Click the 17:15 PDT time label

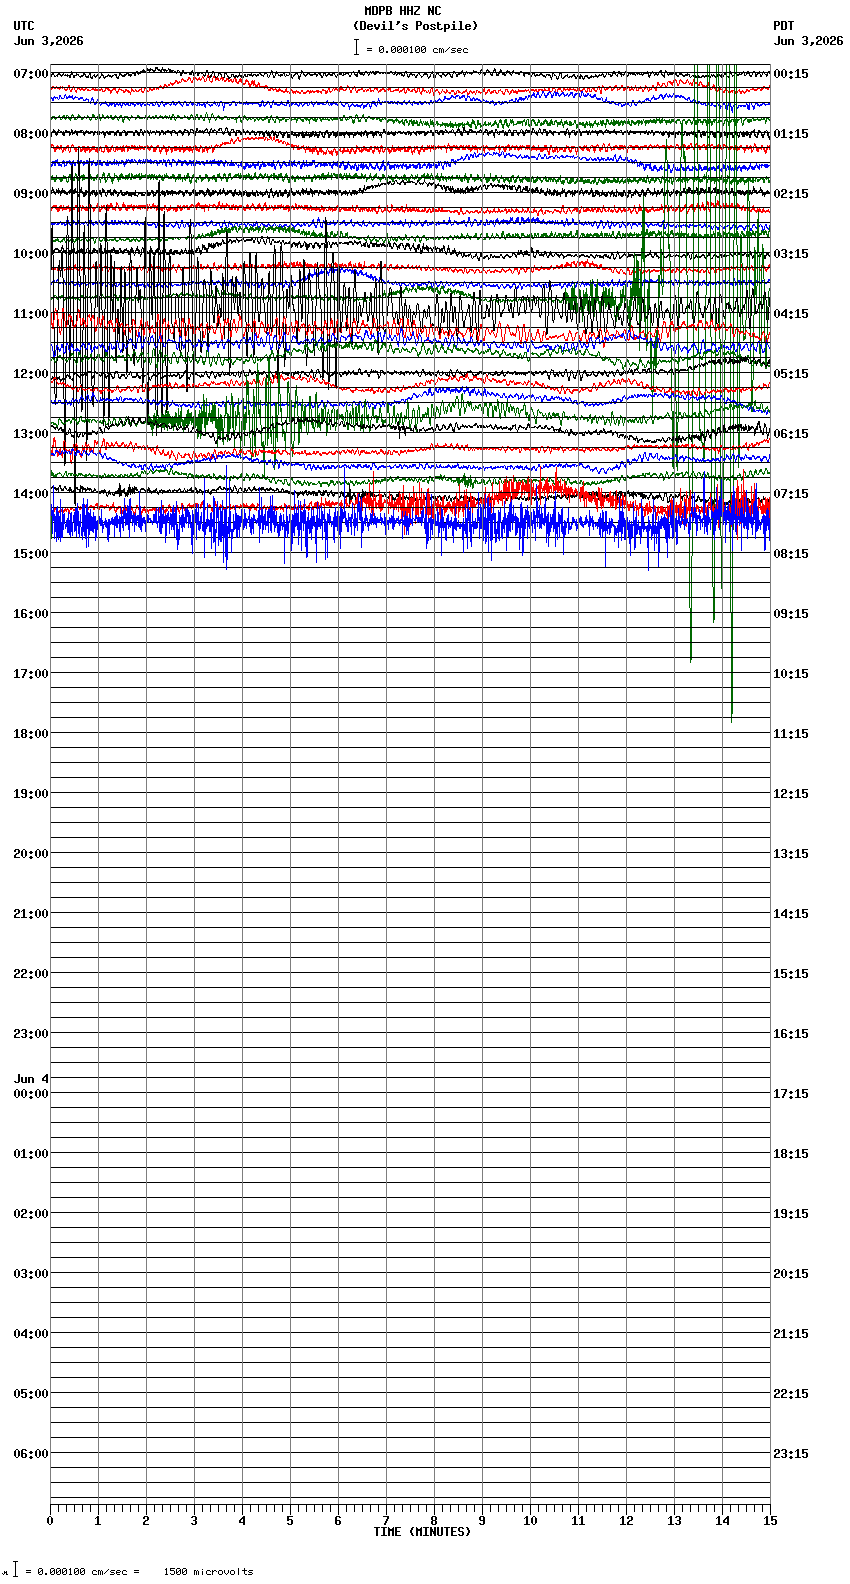click(791, 1094)
